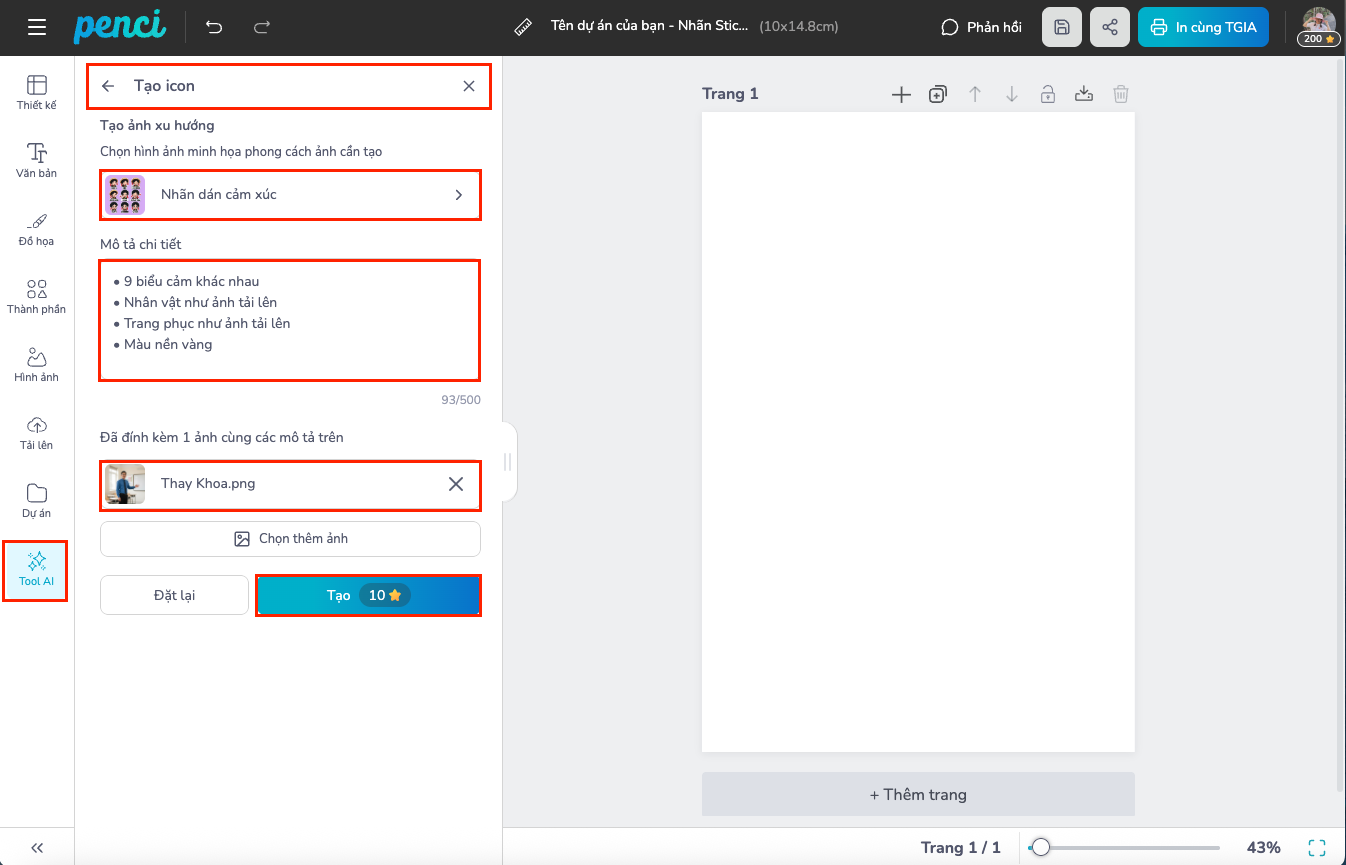Image resolution: width=1346 pixels, height=865 pixels.
Task: Click the Đặt lại reset button
Action: pos(174,595)
